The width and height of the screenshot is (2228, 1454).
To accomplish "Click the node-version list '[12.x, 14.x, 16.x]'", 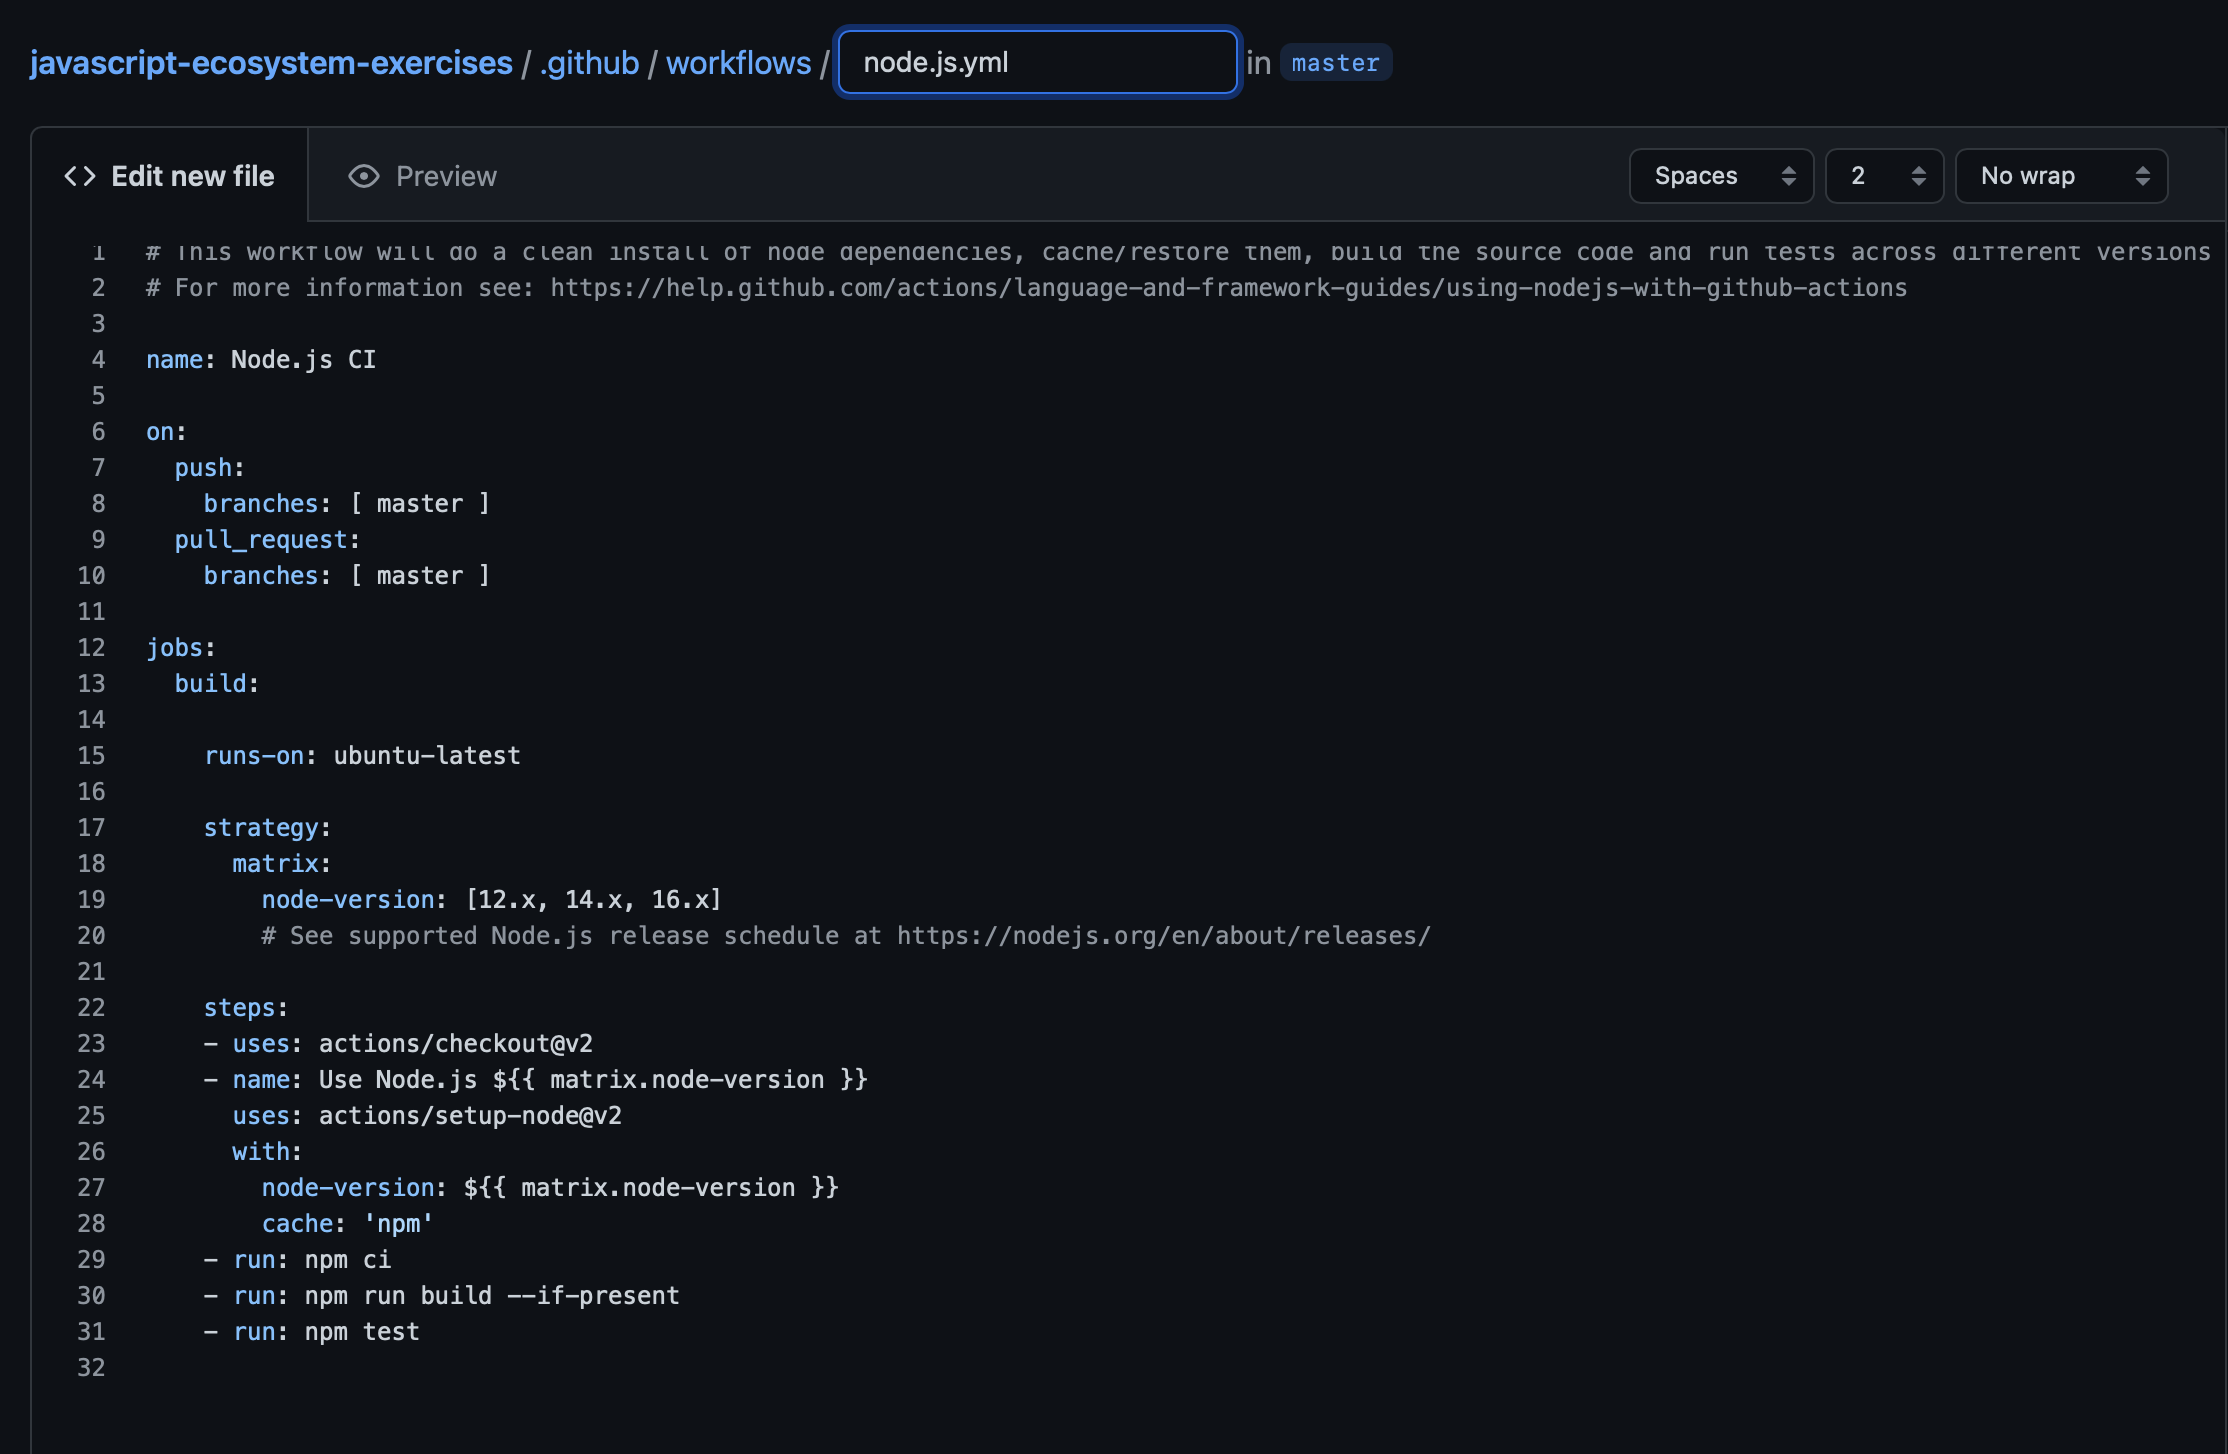I will pos(593,900).
